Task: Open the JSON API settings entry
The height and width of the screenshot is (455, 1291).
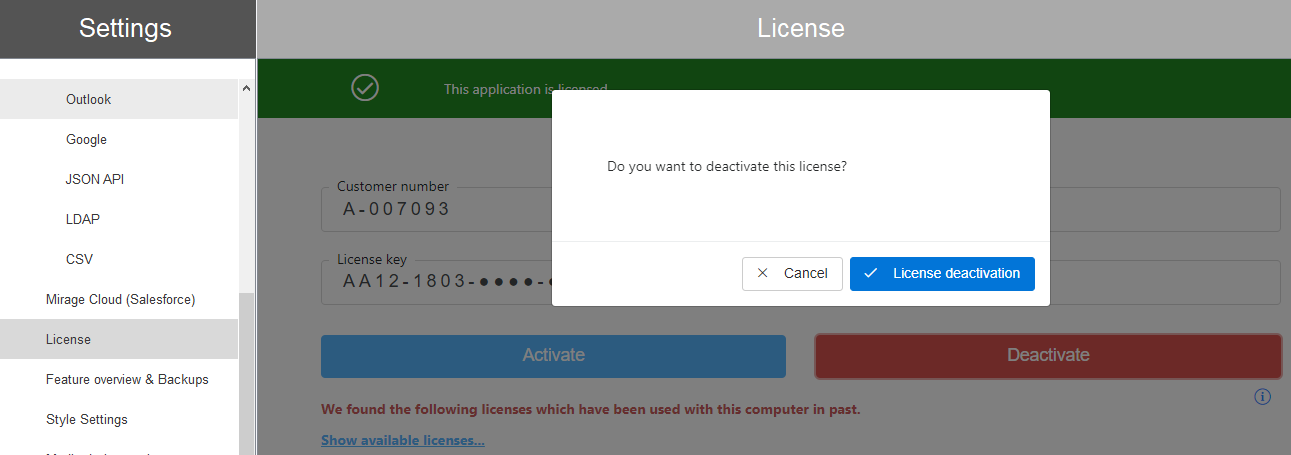Action: click(95, 180)
